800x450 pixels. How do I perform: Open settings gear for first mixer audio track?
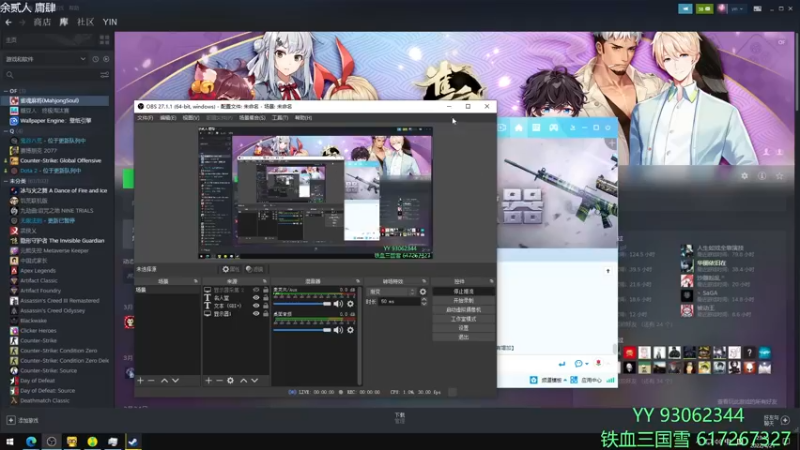351,304
